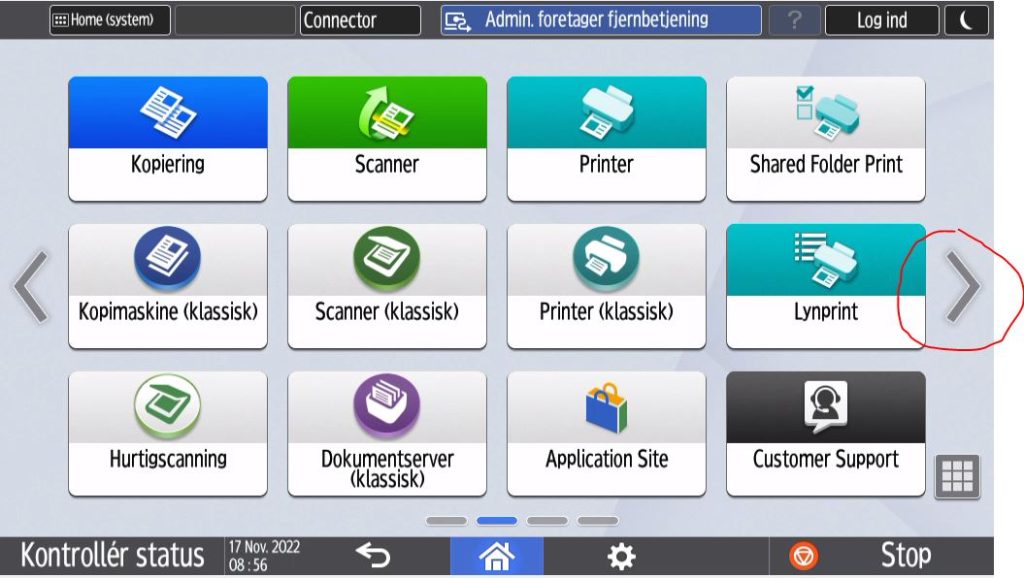Image resolution: width=1024 pixels, height=578 pixels.
Task: Open Printer (klassisk) app
Action: [606, 286]
